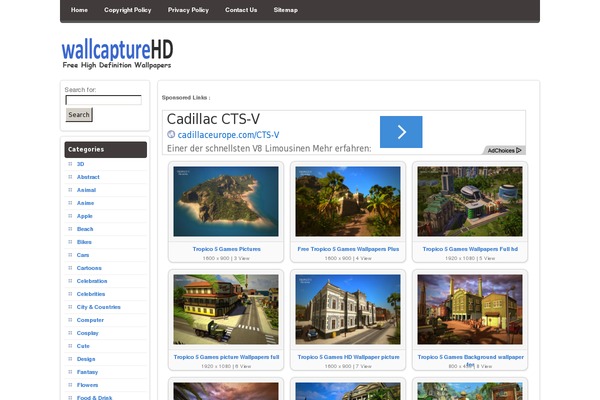Open the Apple category

point(85,216)
